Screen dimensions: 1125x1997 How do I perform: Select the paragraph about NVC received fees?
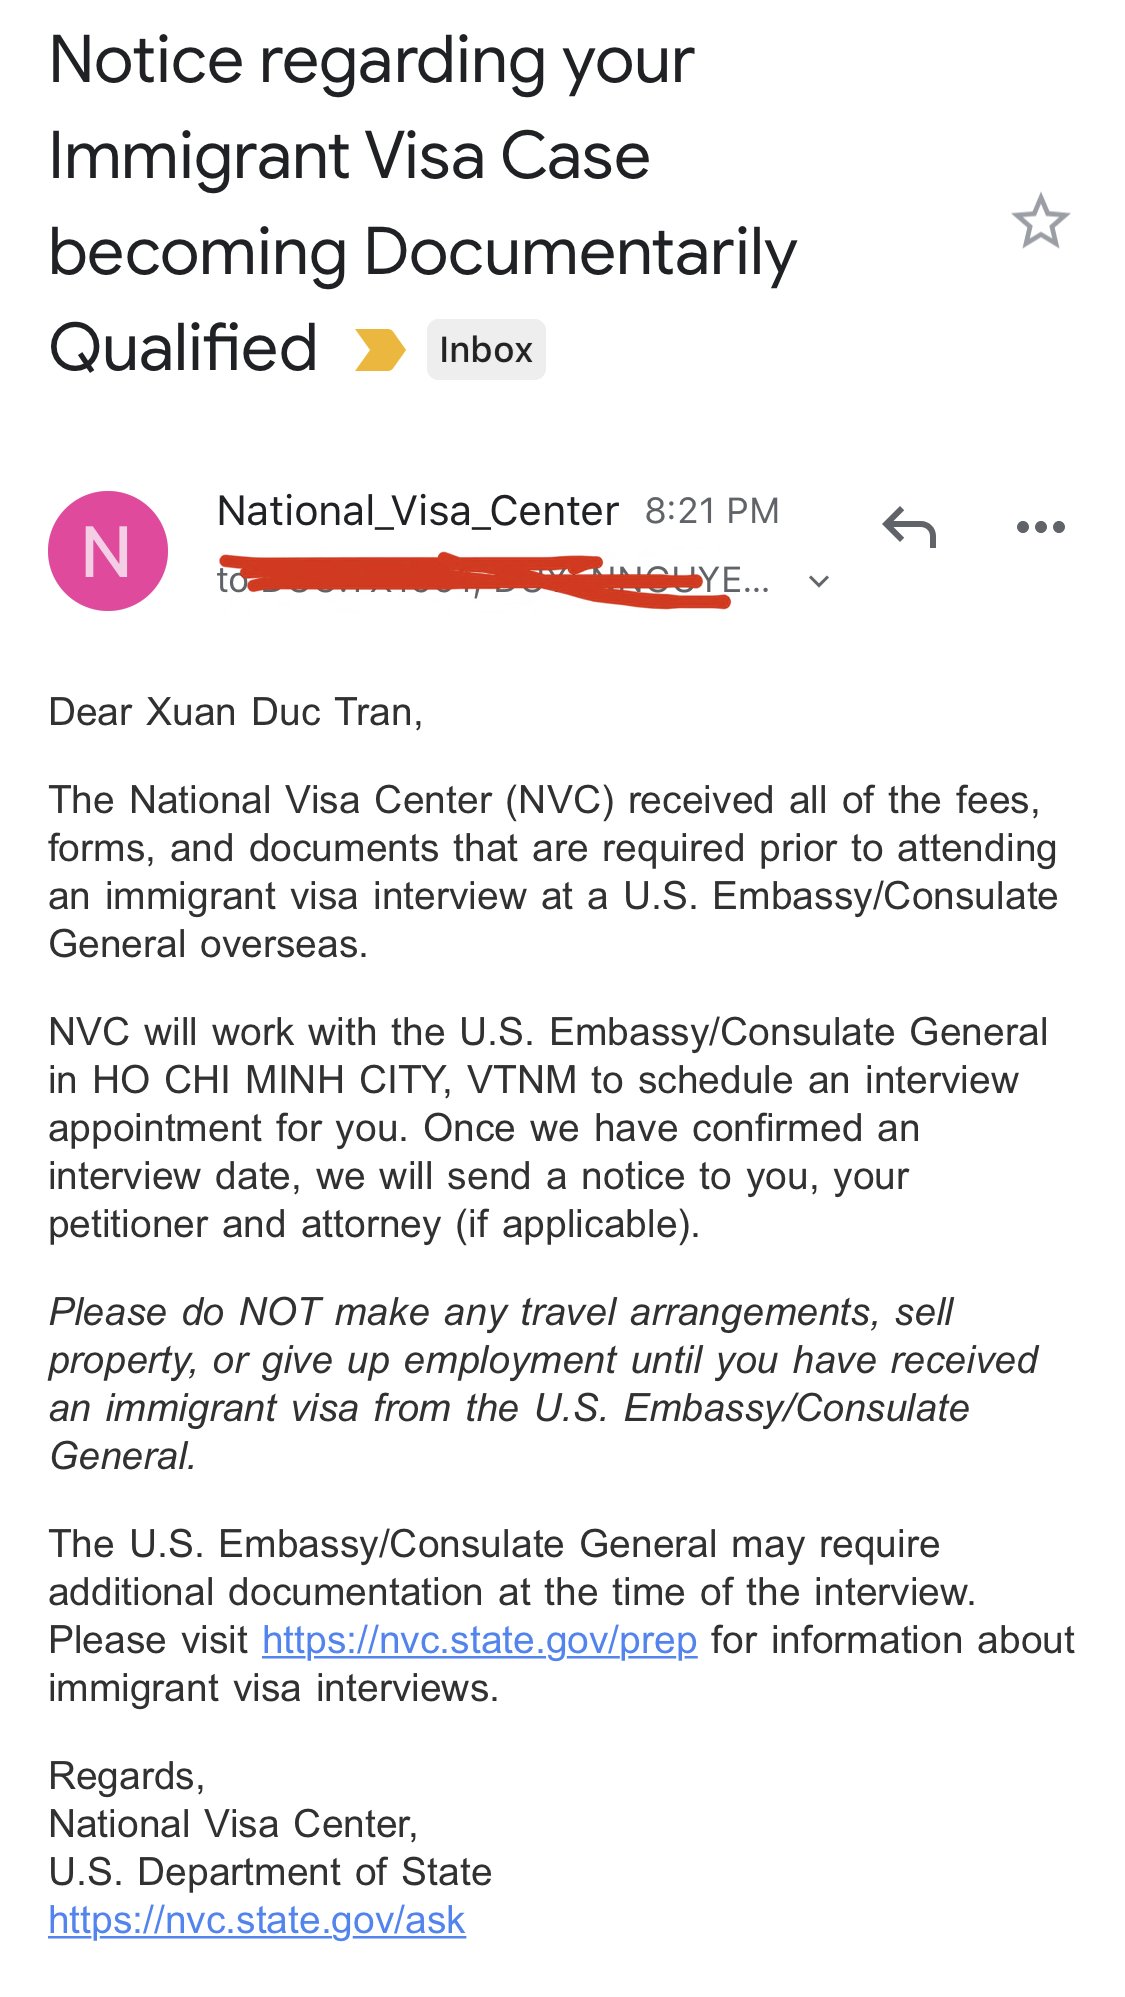tap(553, 872)
